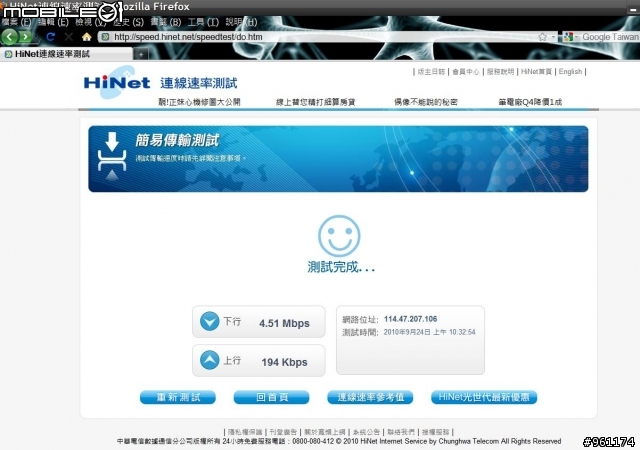The image size is (640, 450).
Task: Open the 聯絡我們 footer link
Action: [401, 432]
